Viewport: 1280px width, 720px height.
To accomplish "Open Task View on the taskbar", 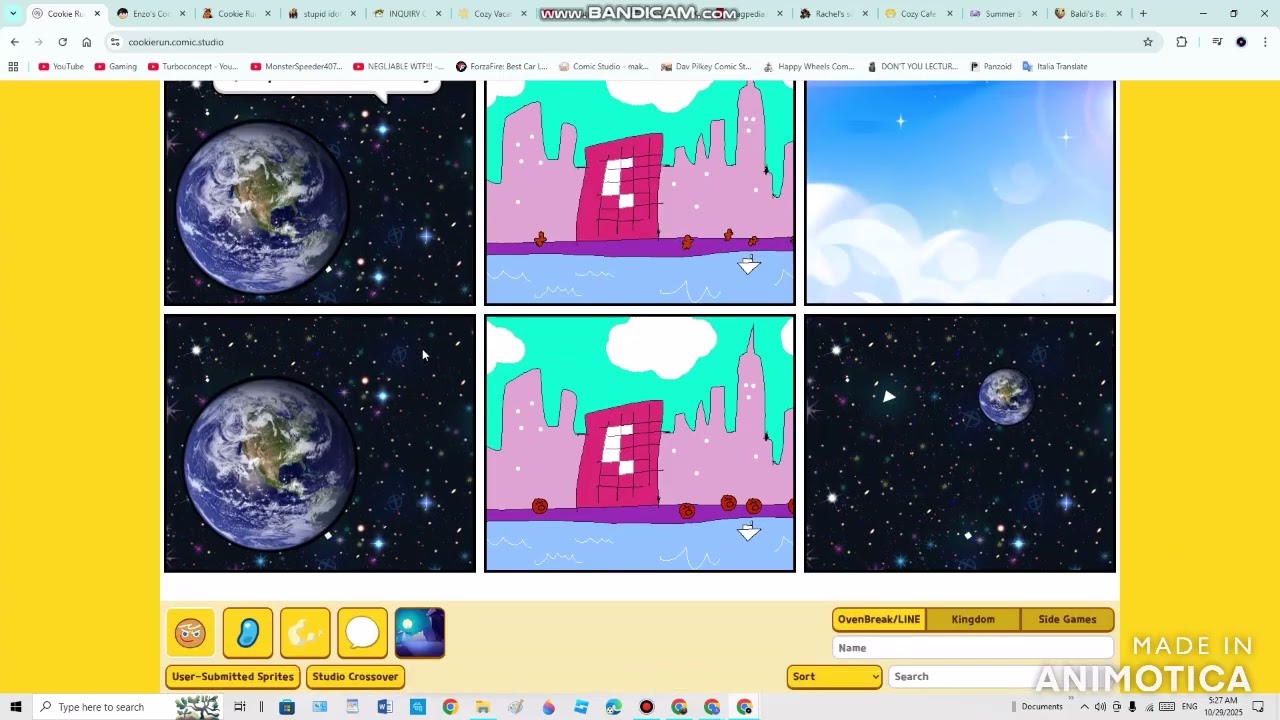I will (240, 707).
